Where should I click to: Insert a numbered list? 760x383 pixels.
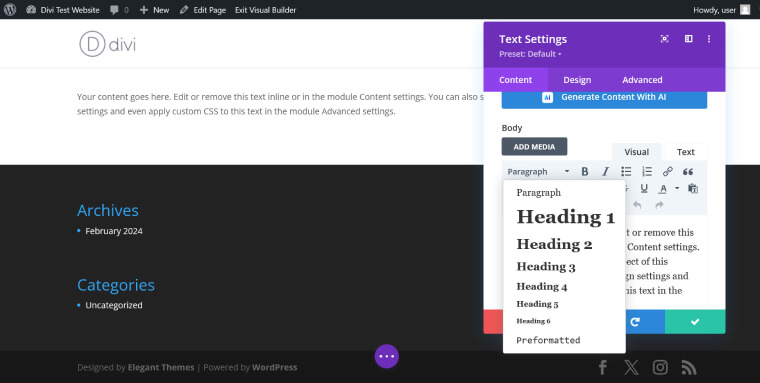[647, 172]
